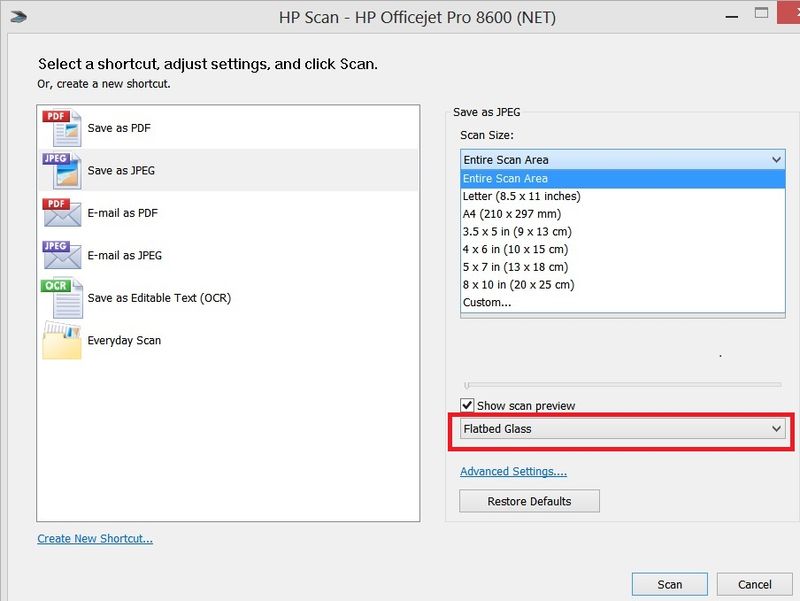This screenshot has width=800, height=601.
Task: Choose Letter (8.5 x 11 inches) size
Action: click(622, 196)
